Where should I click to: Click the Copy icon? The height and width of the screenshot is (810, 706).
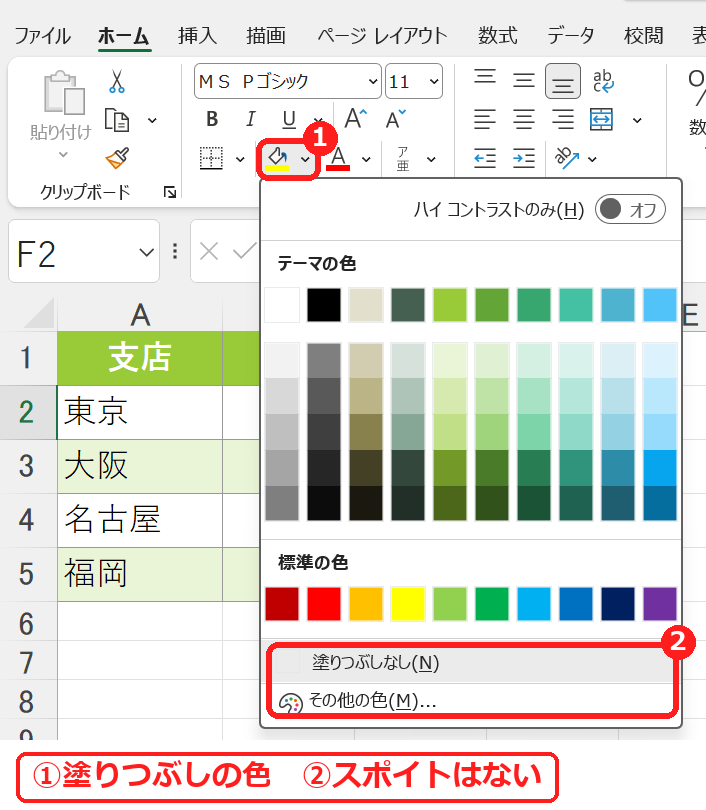point(117,120)
